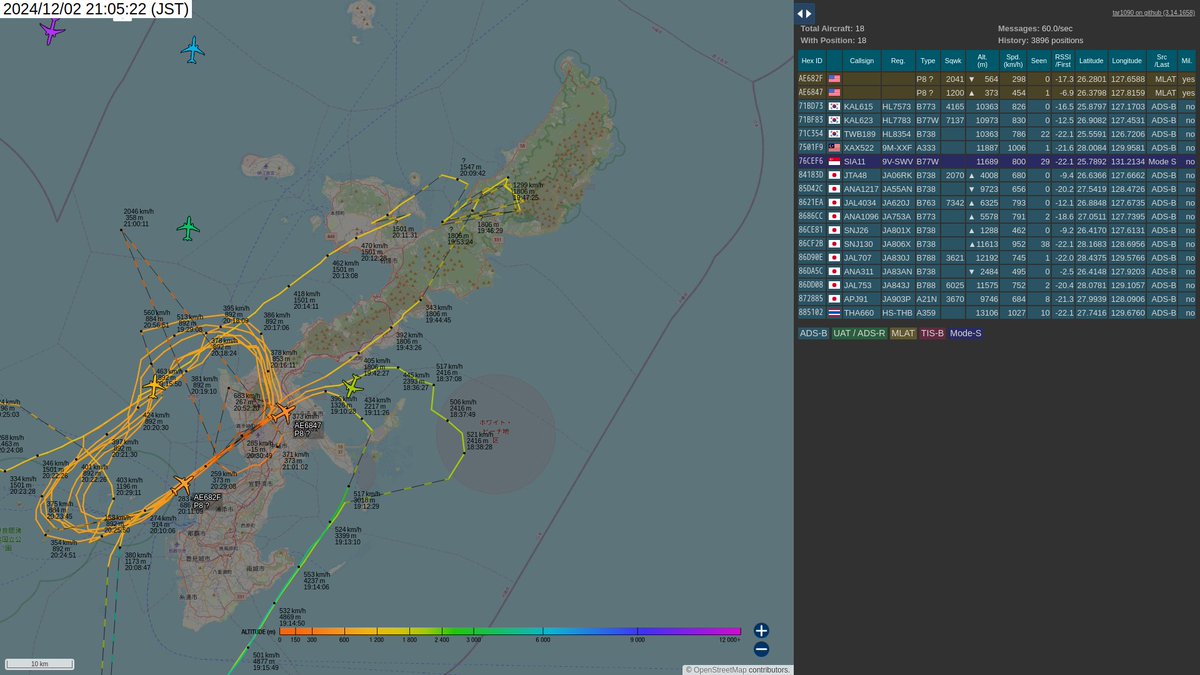This screenshot has width=1200, height=675.
Task: Click the Korean flag in the KAL615 row
Action: (x=834, y=106)
